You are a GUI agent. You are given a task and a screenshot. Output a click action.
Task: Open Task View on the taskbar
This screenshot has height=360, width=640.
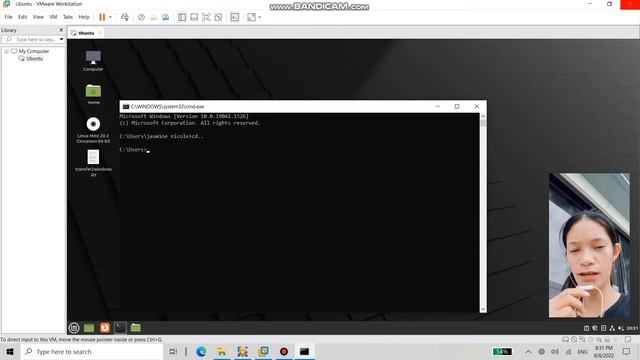(x=173, y=351)
